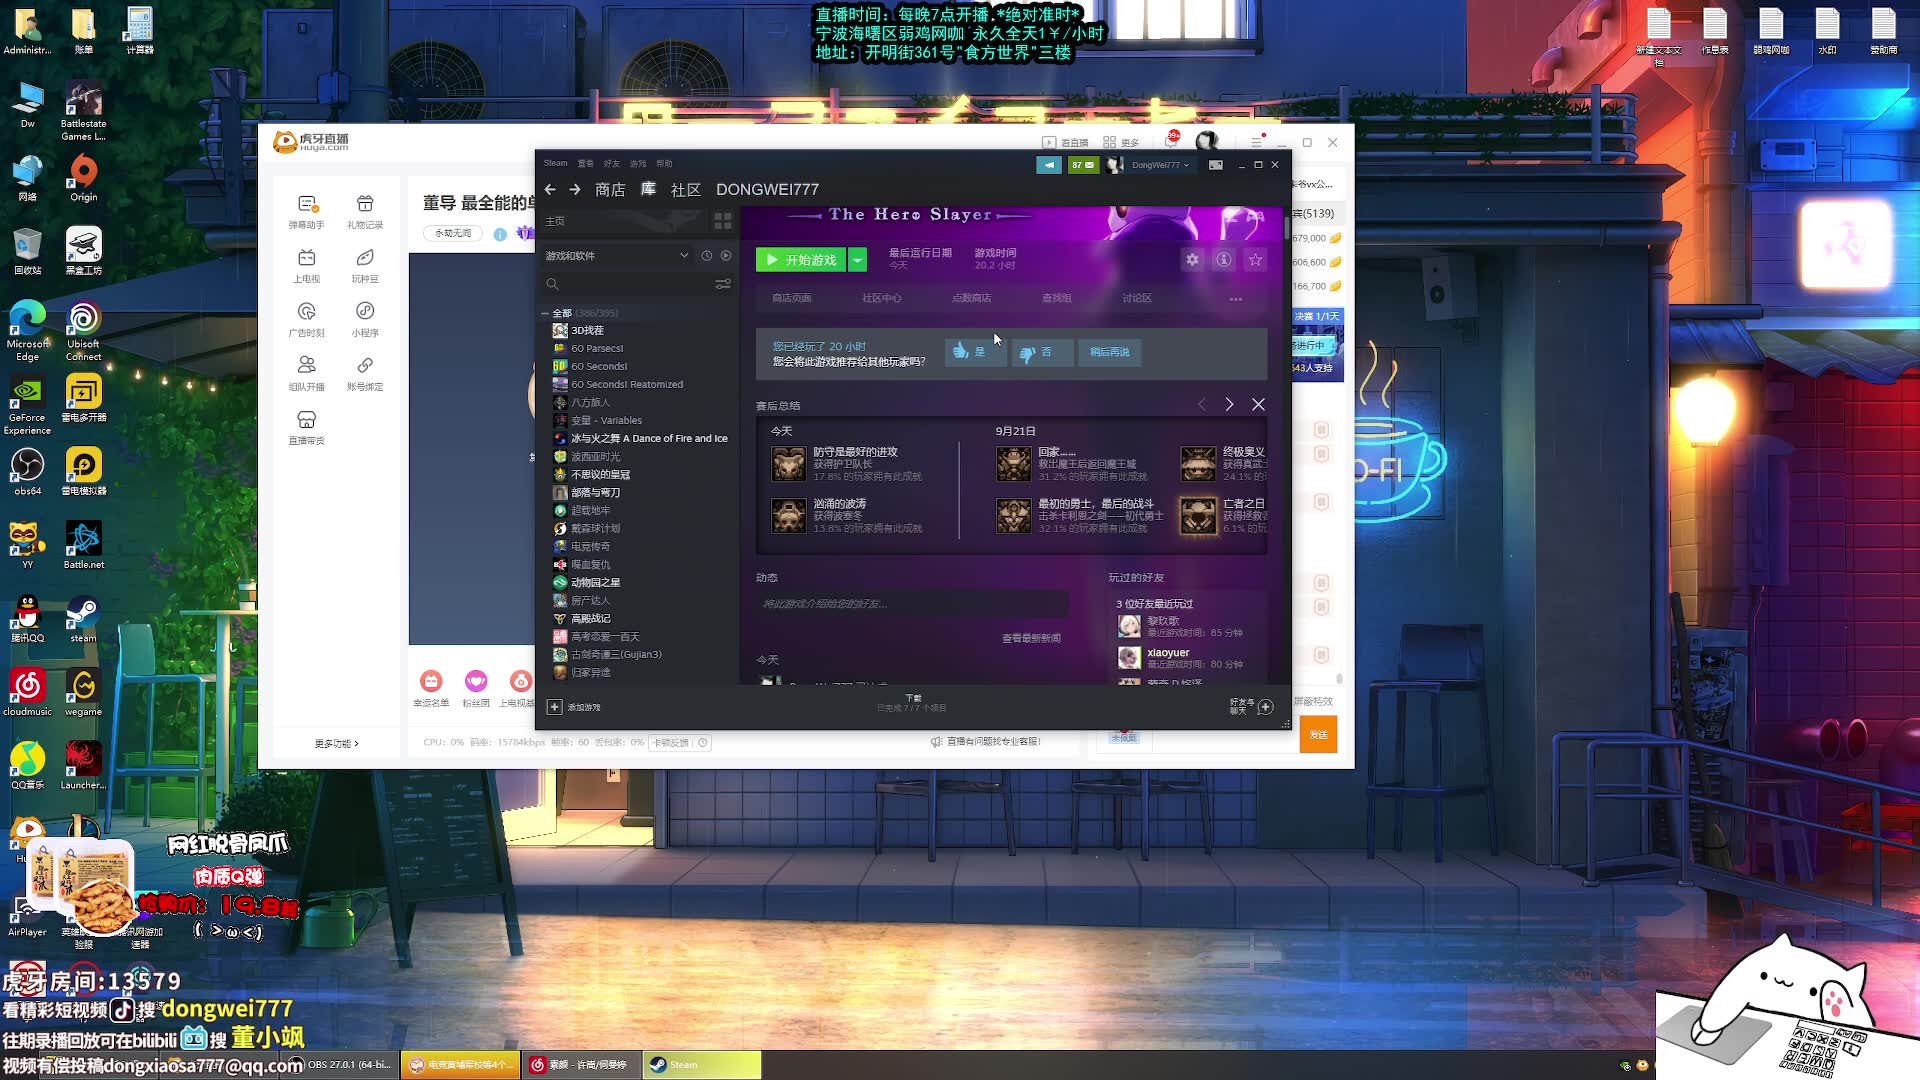This screenshot has height=1080, width=1920.
Task: Click the green 开始游戏 play button
Action: [801, 260]
